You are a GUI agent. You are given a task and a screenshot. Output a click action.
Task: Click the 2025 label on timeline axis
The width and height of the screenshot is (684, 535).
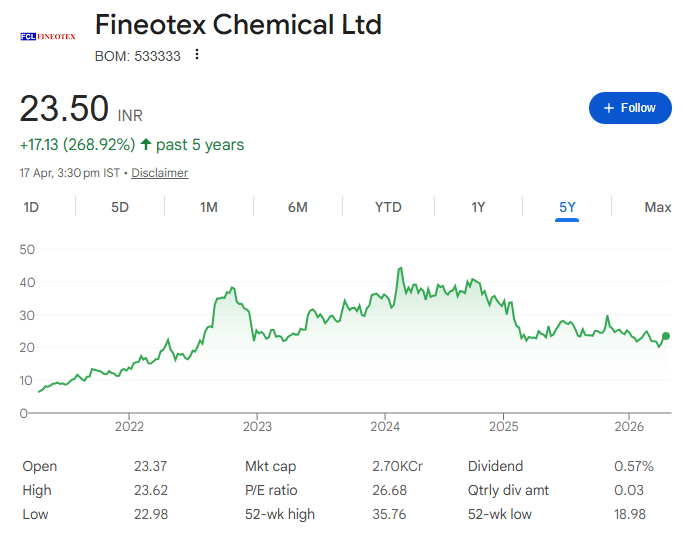point(503,426)
